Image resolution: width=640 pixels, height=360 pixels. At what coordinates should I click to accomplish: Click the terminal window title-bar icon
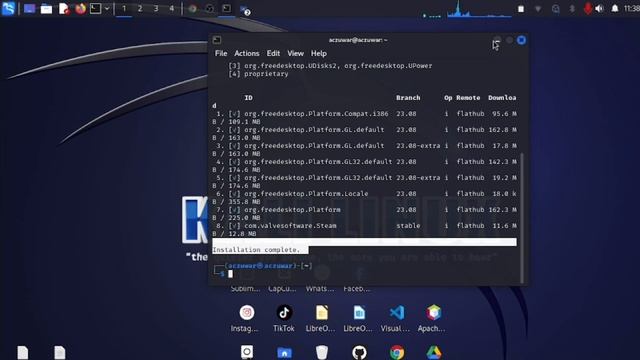tap(217, 40)
